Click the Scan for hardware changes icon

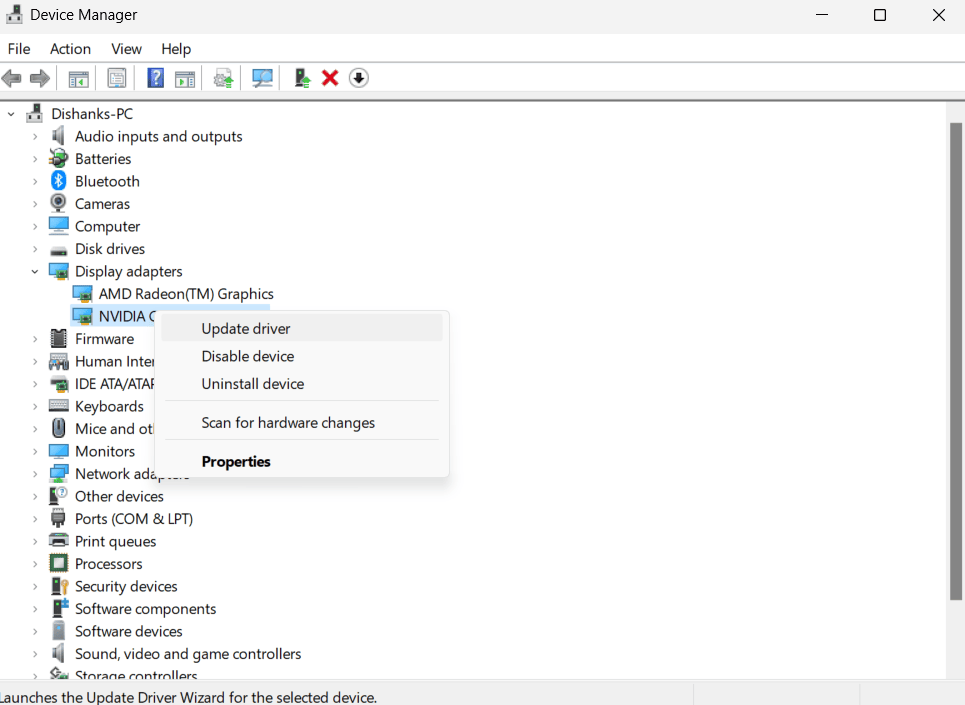pos(261,77)
